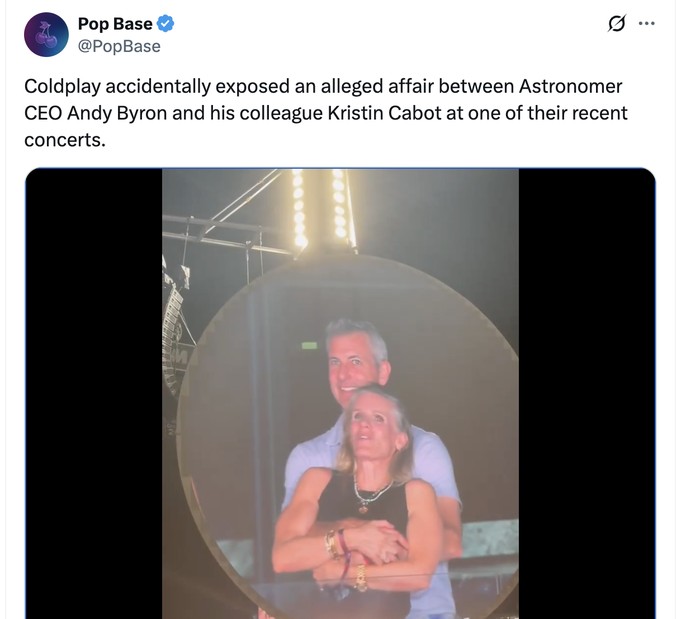The width and height of the screenshot is (700, 619).
Task: Visit the @PopBase handle link
Action: 119,46
